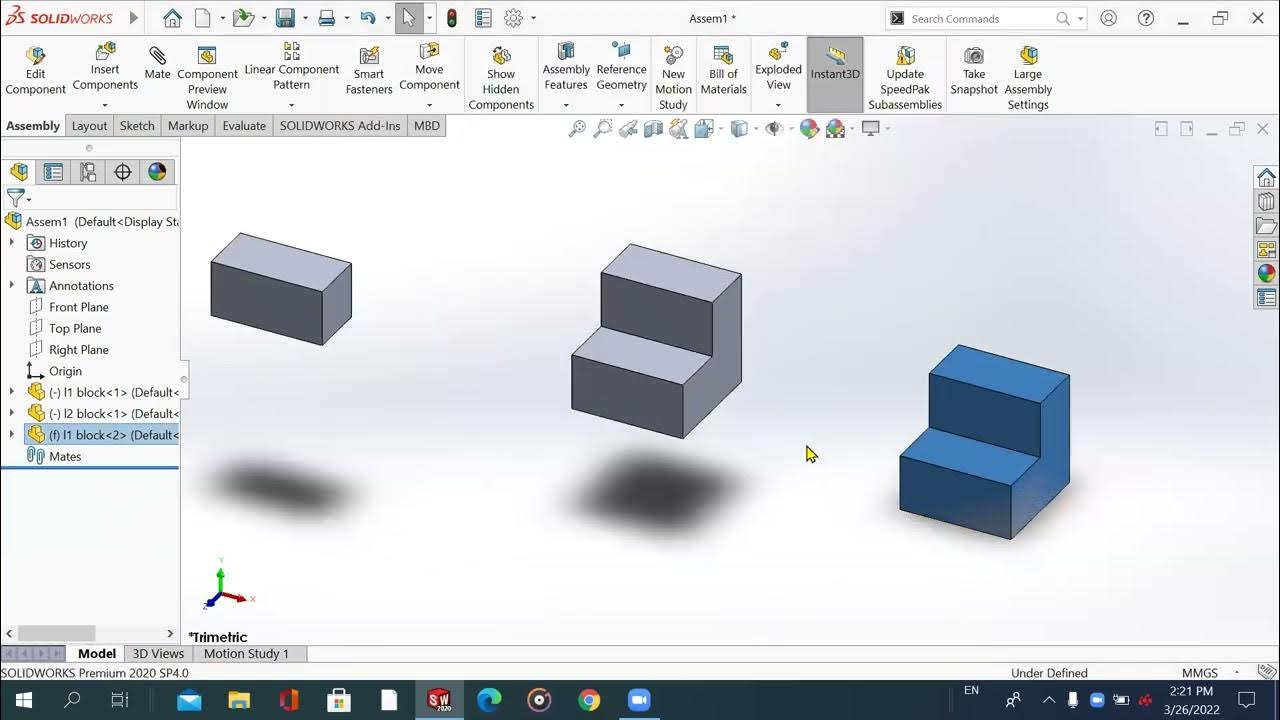The width and height of the screenshot is (1280, 720).
Task: Select the Mate paperclip tool
Action: pyautogui.click(x=157, y=62)
